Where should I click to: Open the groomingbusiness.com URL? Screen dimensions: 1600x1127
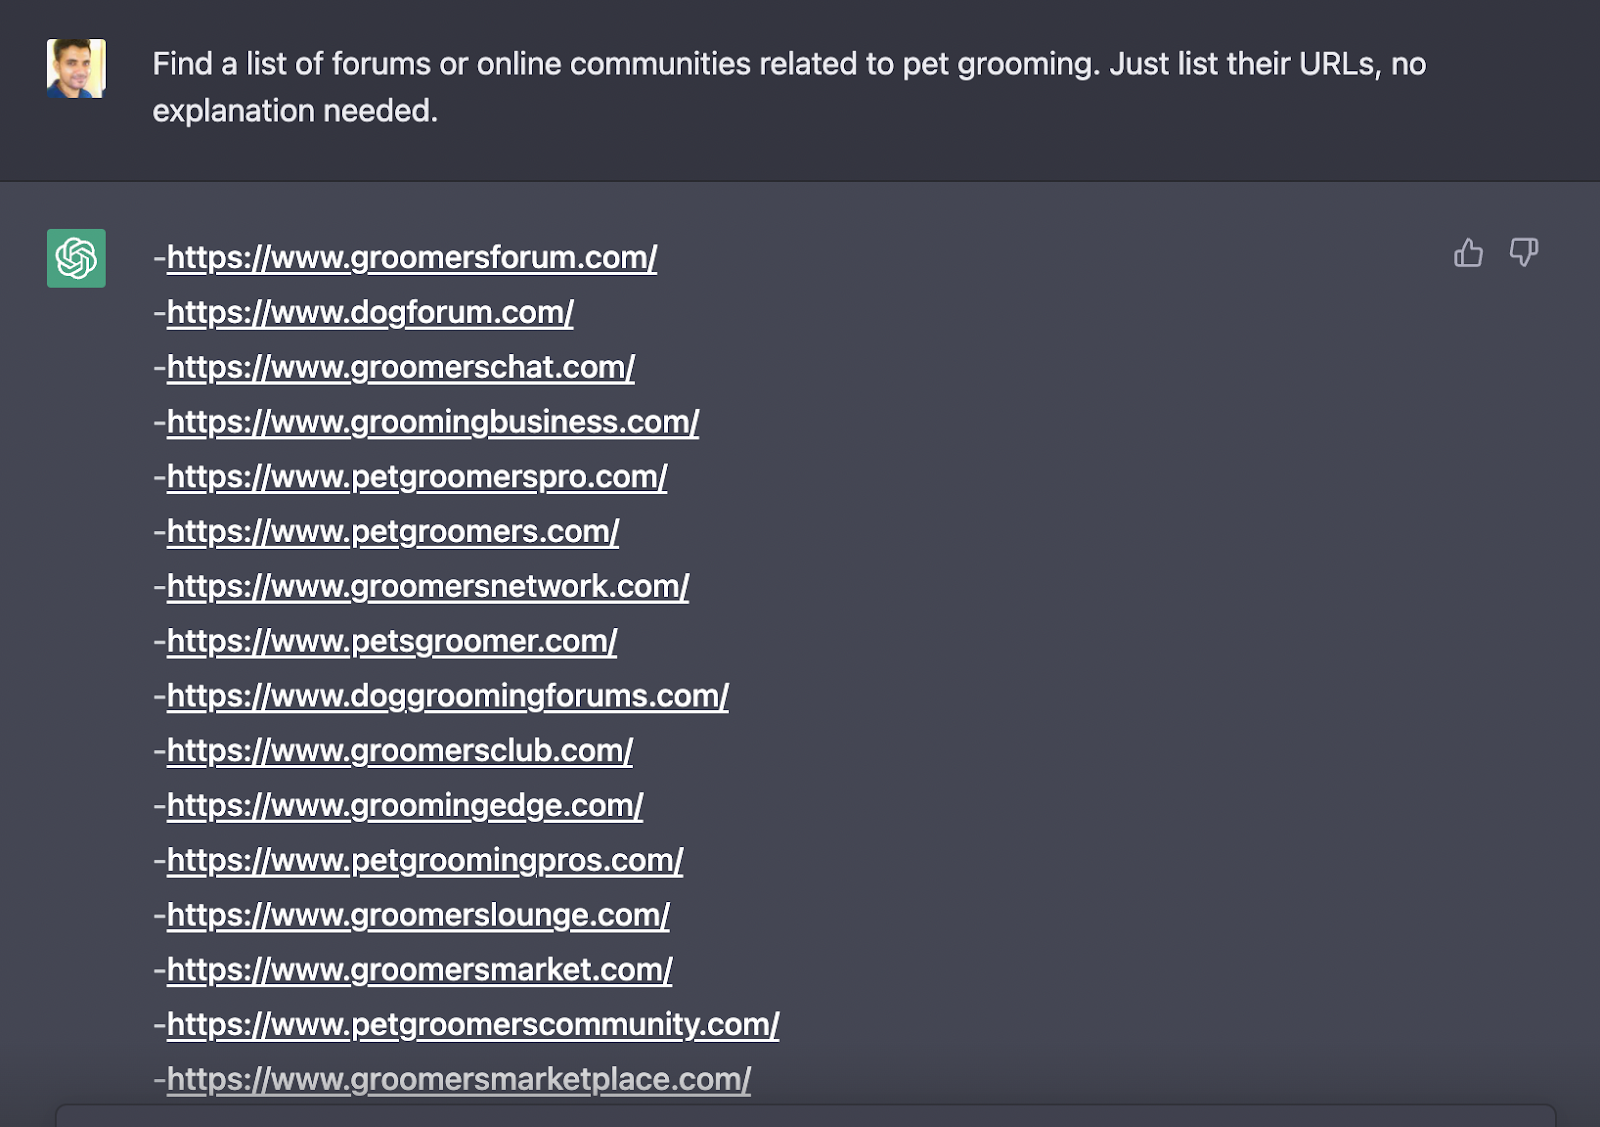[x=432, y=423]
